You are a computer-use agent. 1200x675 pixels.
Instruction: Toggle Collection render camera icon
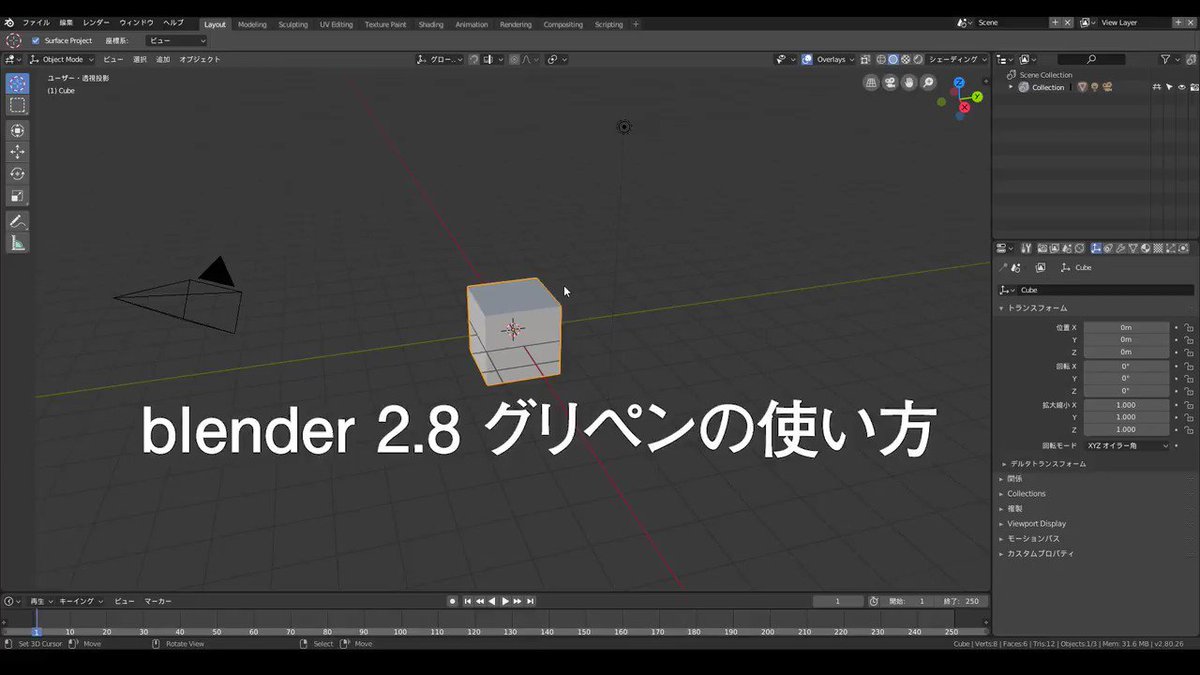1193,87
